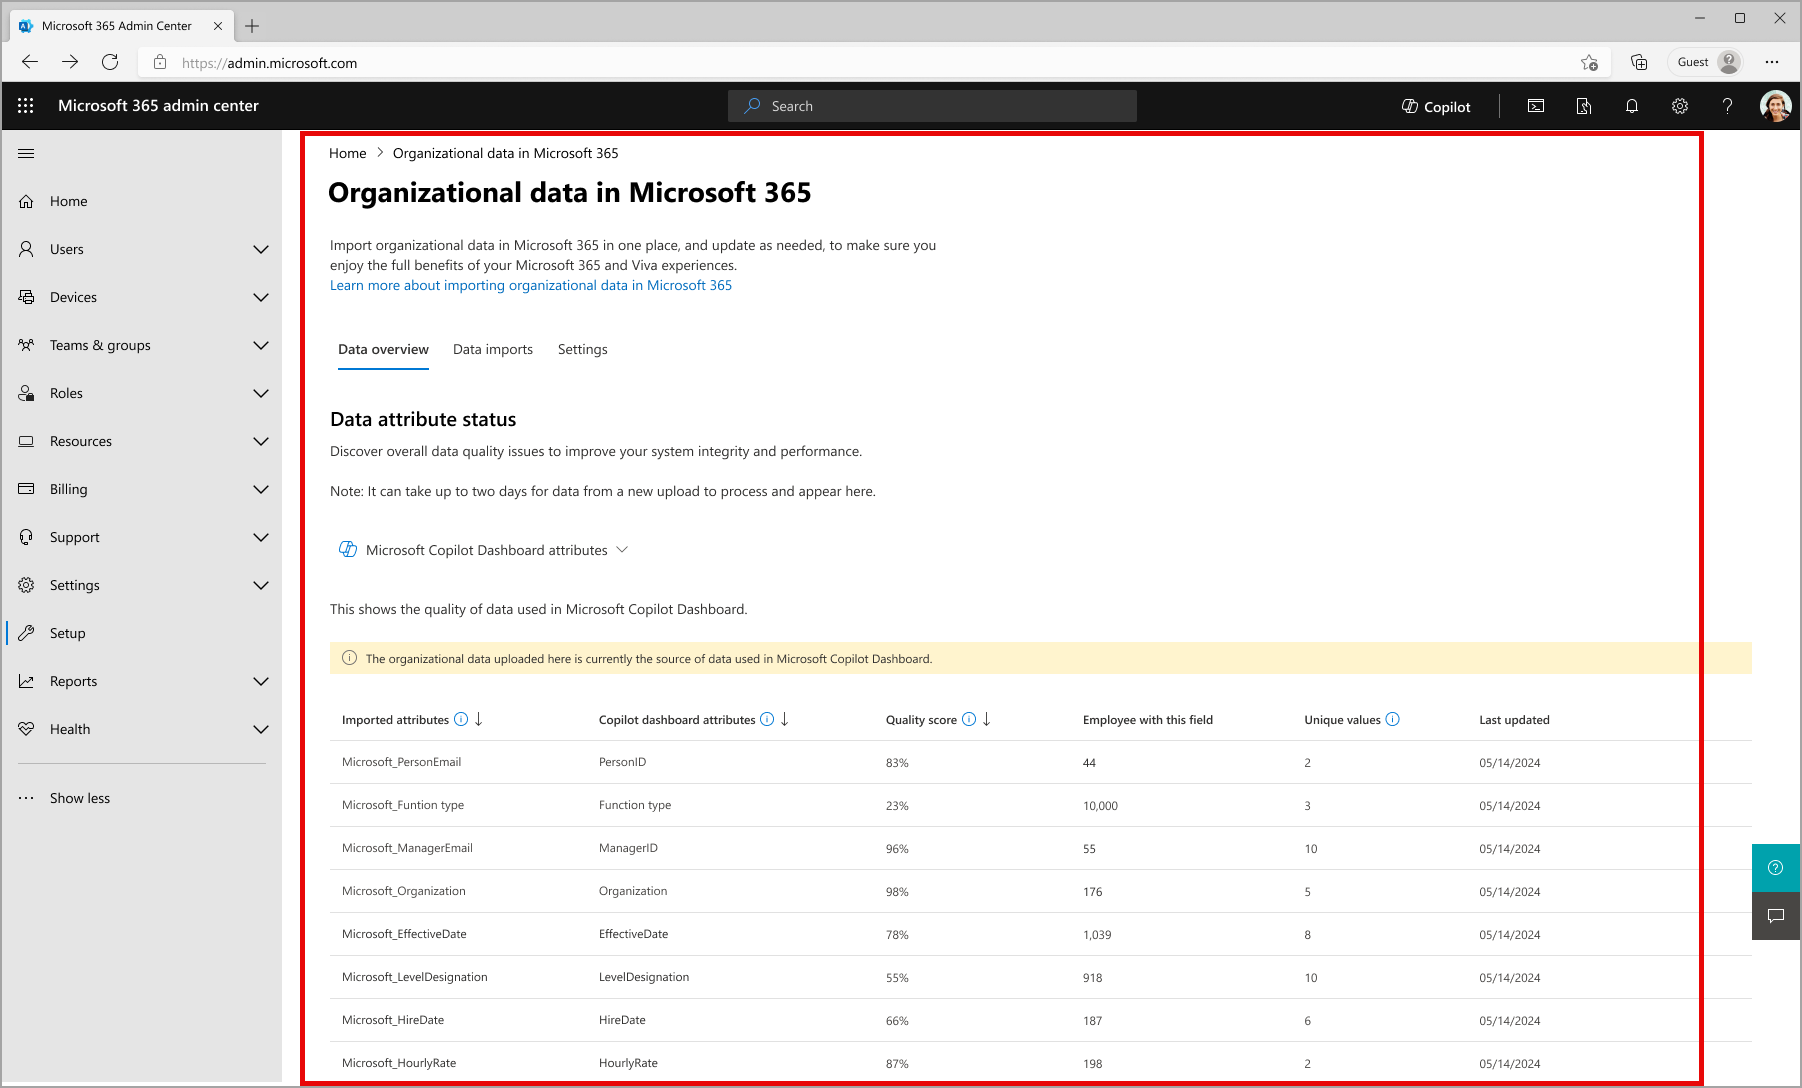Image resolution: width=1802 pixels, height=1088 pixels.
Task: Click the Guest profile button
Action: pos(1707,62)
